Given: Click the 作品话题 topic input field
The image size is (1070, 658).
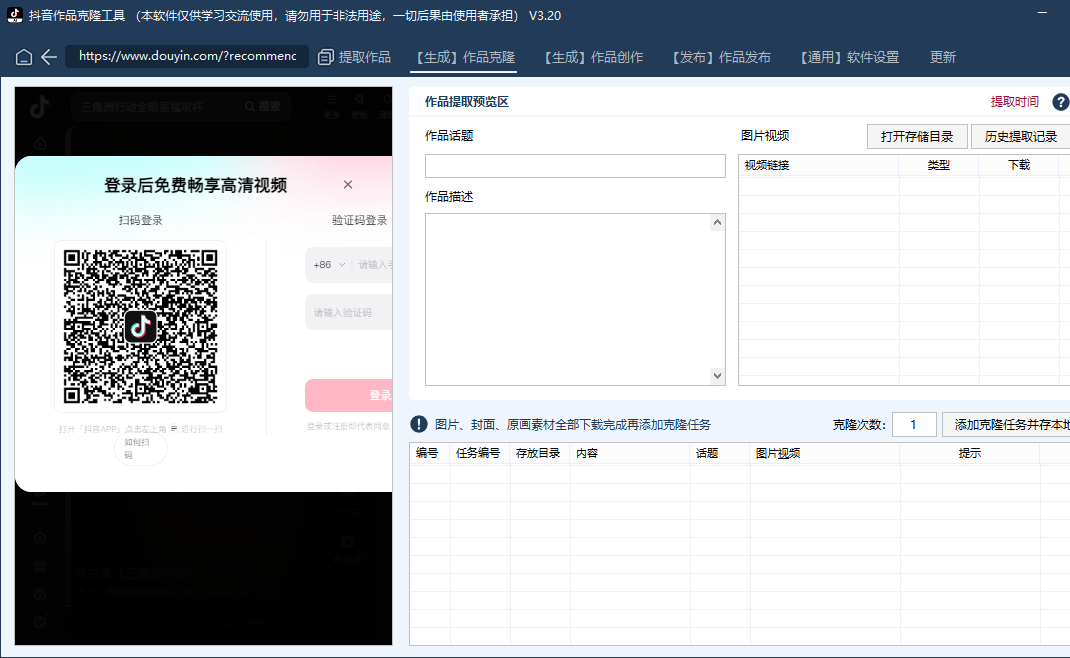Looking at the screenshot, I should (575, 165).
